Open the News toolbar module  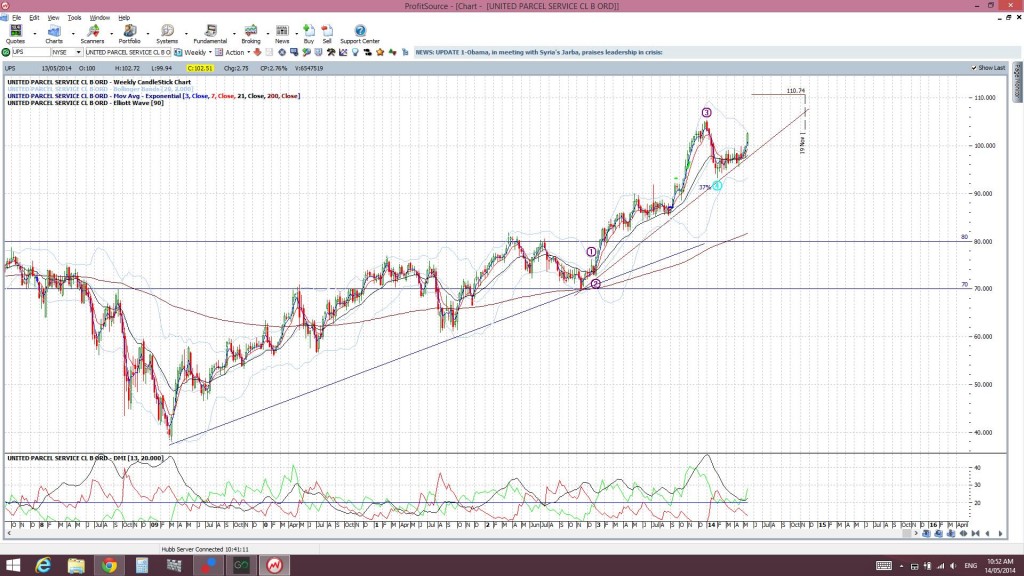tap(282, 34)
